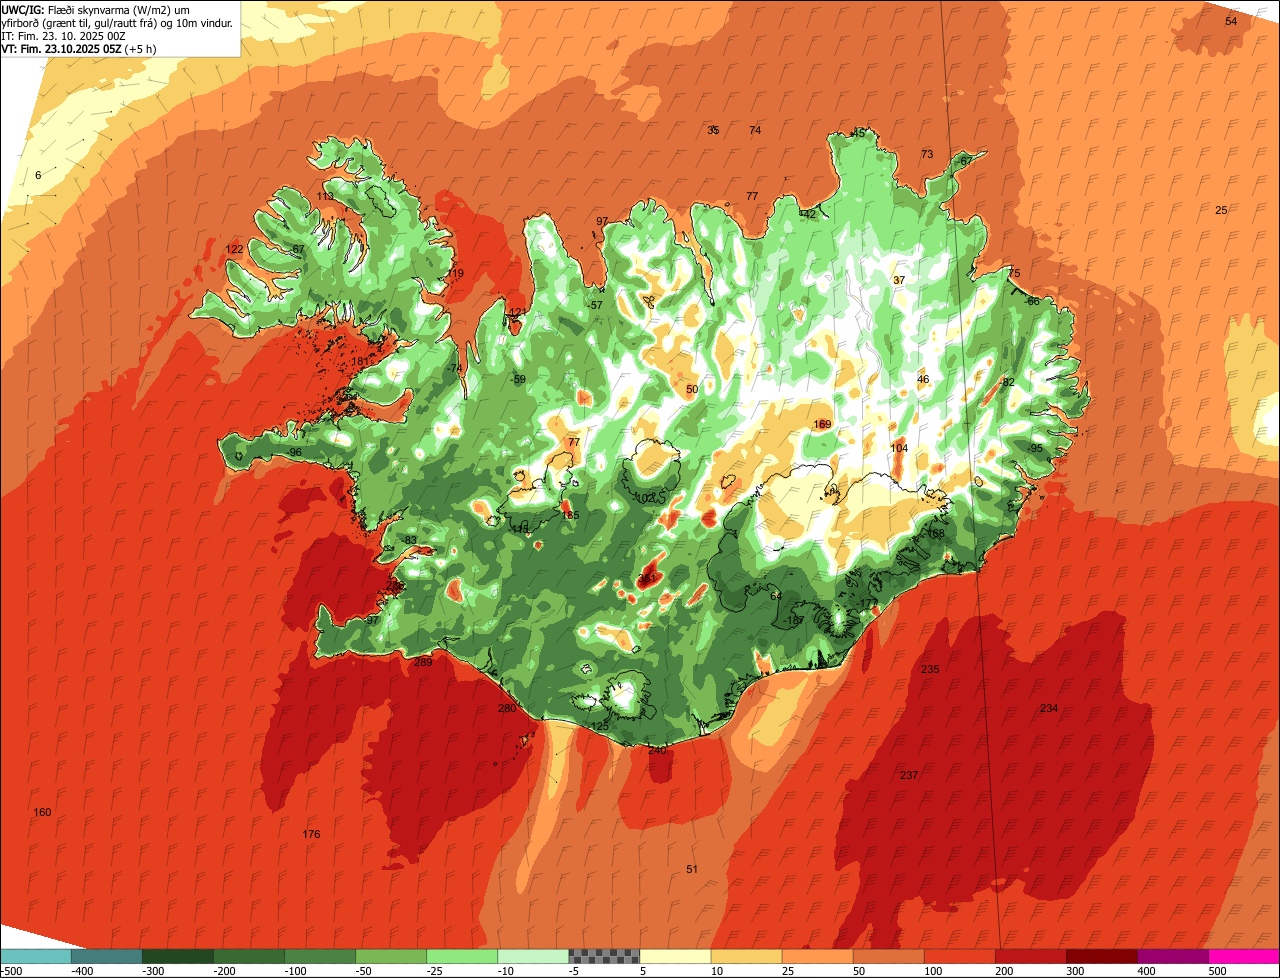
Task: Click the value 237 over the southeast sea
Action: [908, 775]
